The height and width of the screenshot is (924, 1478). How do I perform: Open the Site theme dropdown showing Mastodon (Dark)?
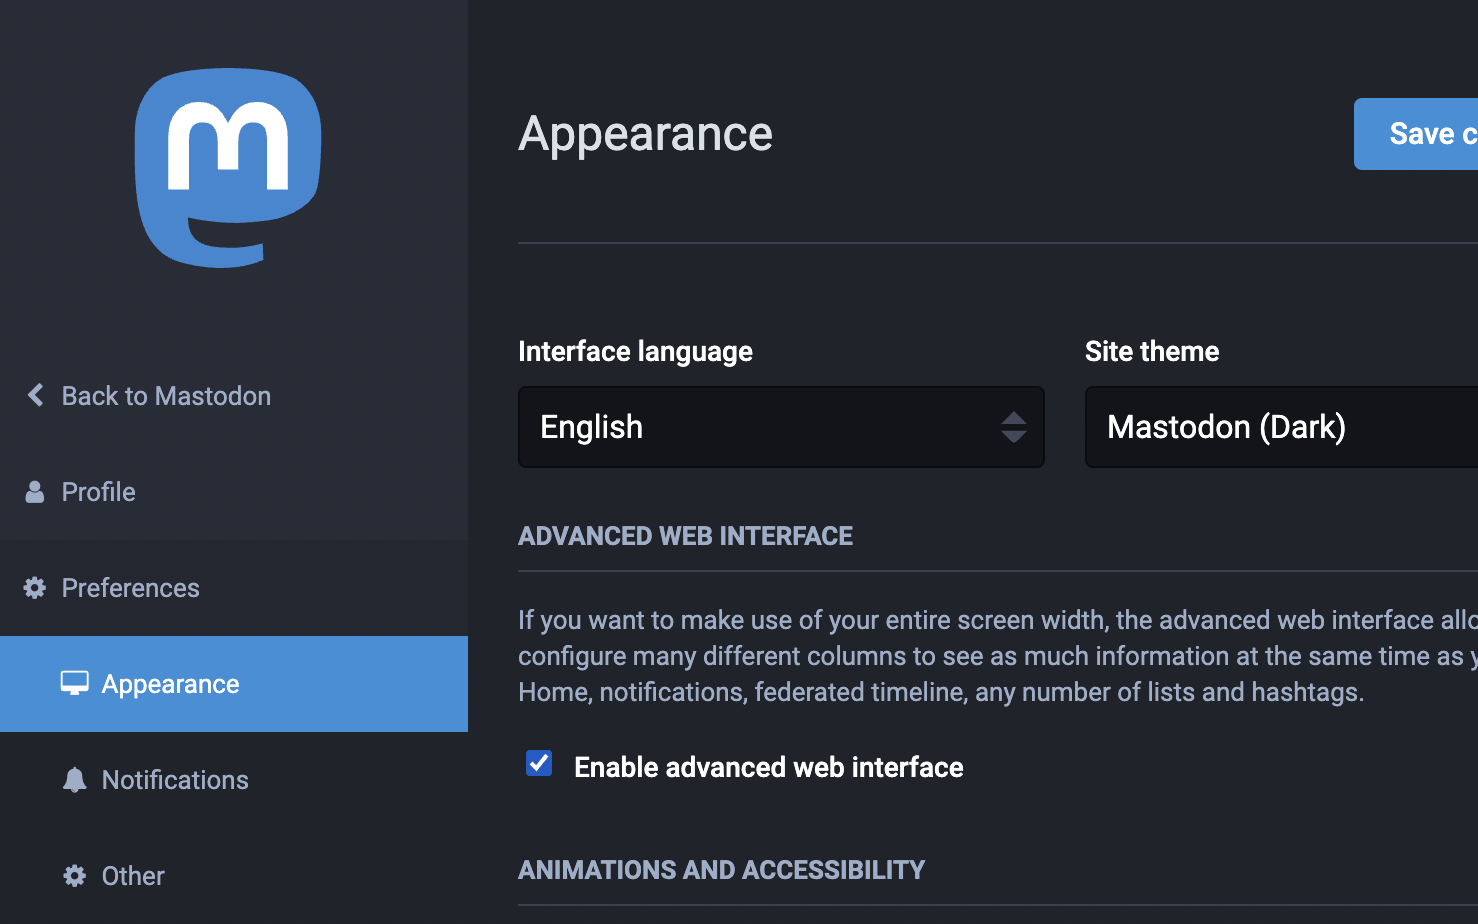1281,427
